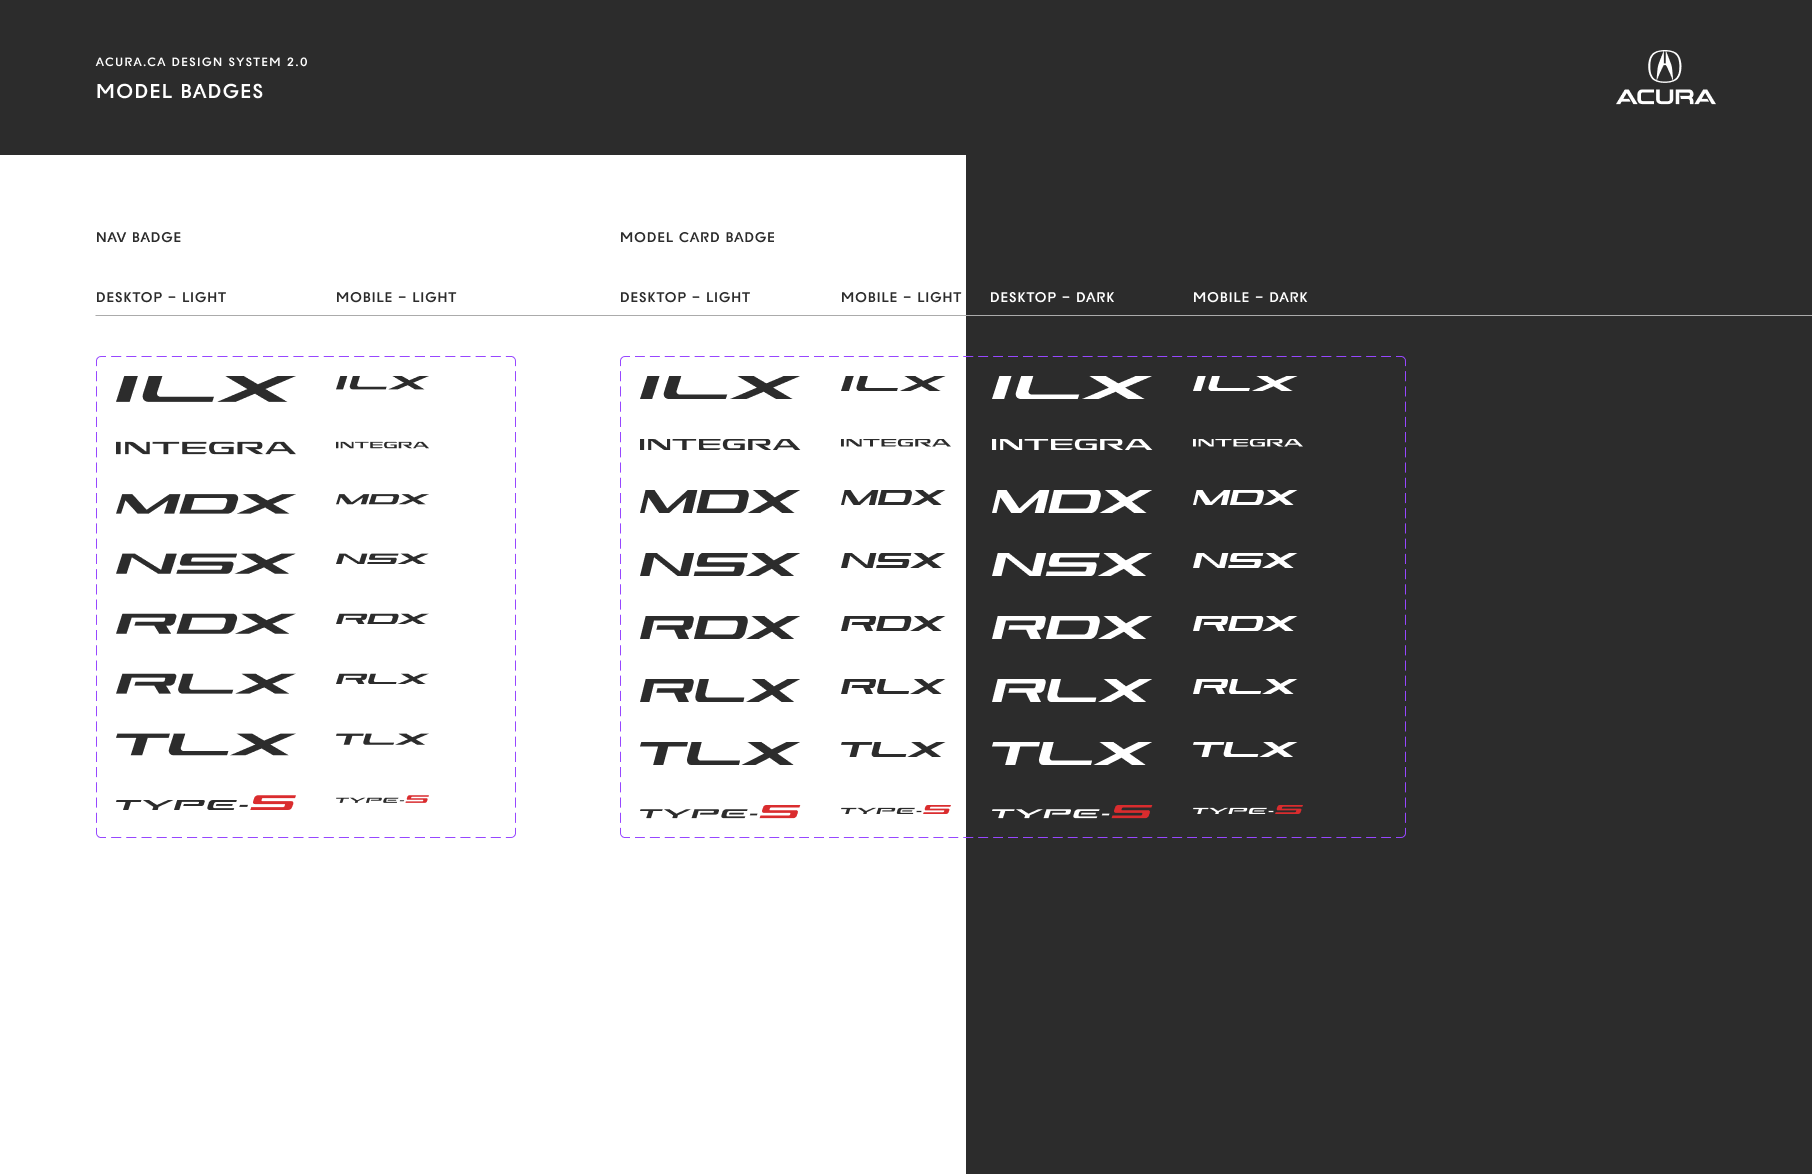Pick the TLX badge under Nav Badge Desktop – Light
The height and width of the screenshot is (1174, 1812).
[x=205, y=744]
